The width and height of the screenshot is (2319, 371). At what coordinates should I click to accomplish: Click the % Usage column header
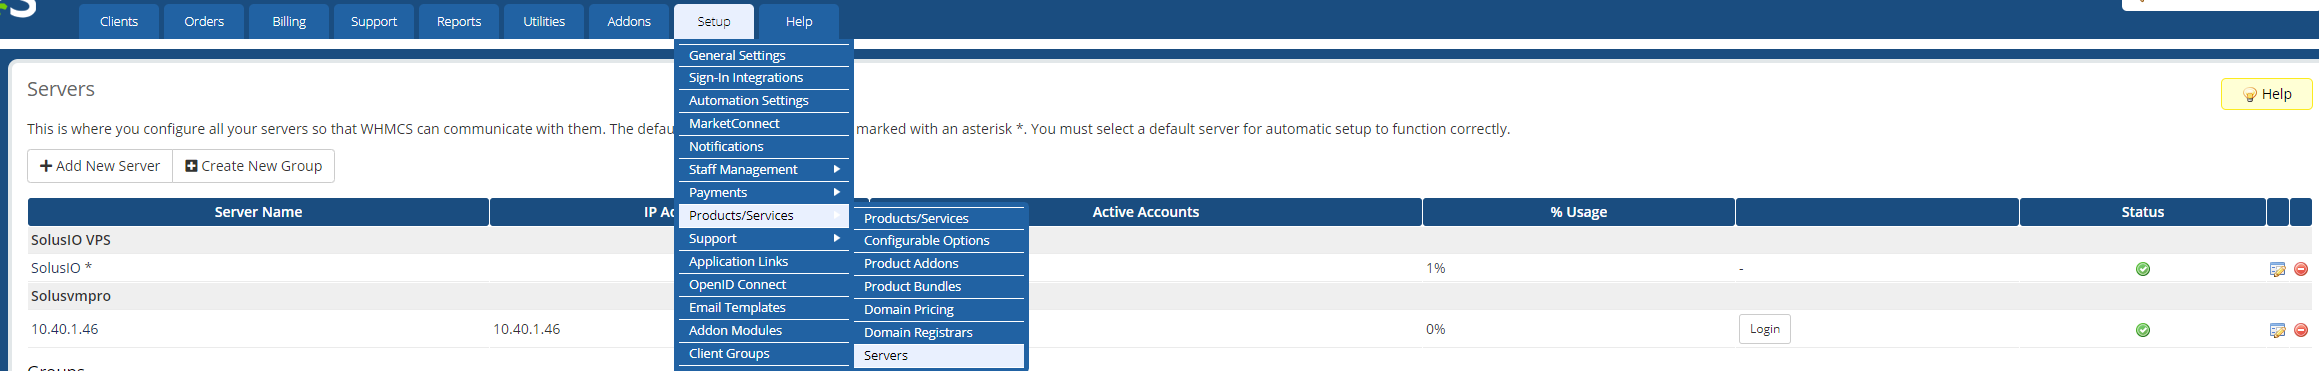(1578, 212)
